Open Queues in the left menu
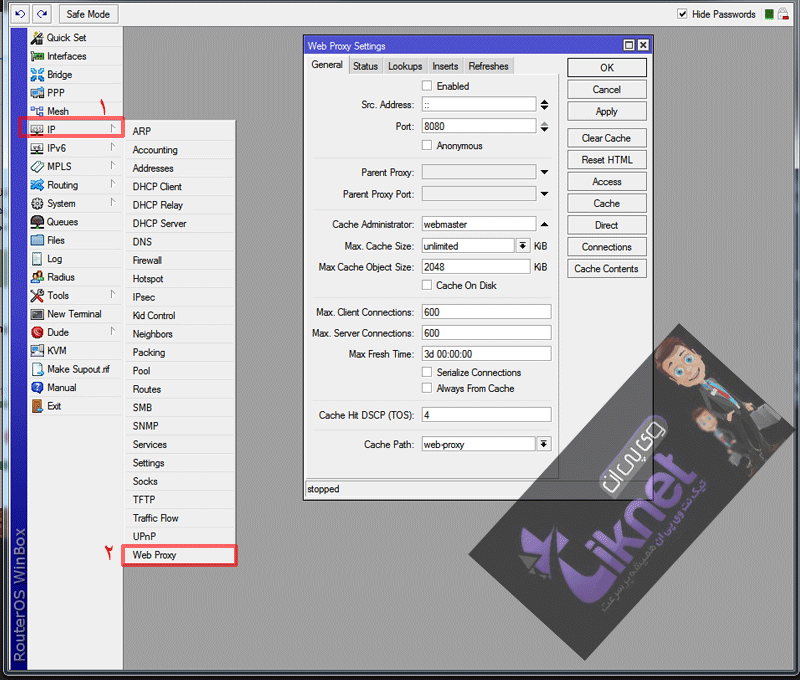800x680 pixels. [x=61, y=222]
